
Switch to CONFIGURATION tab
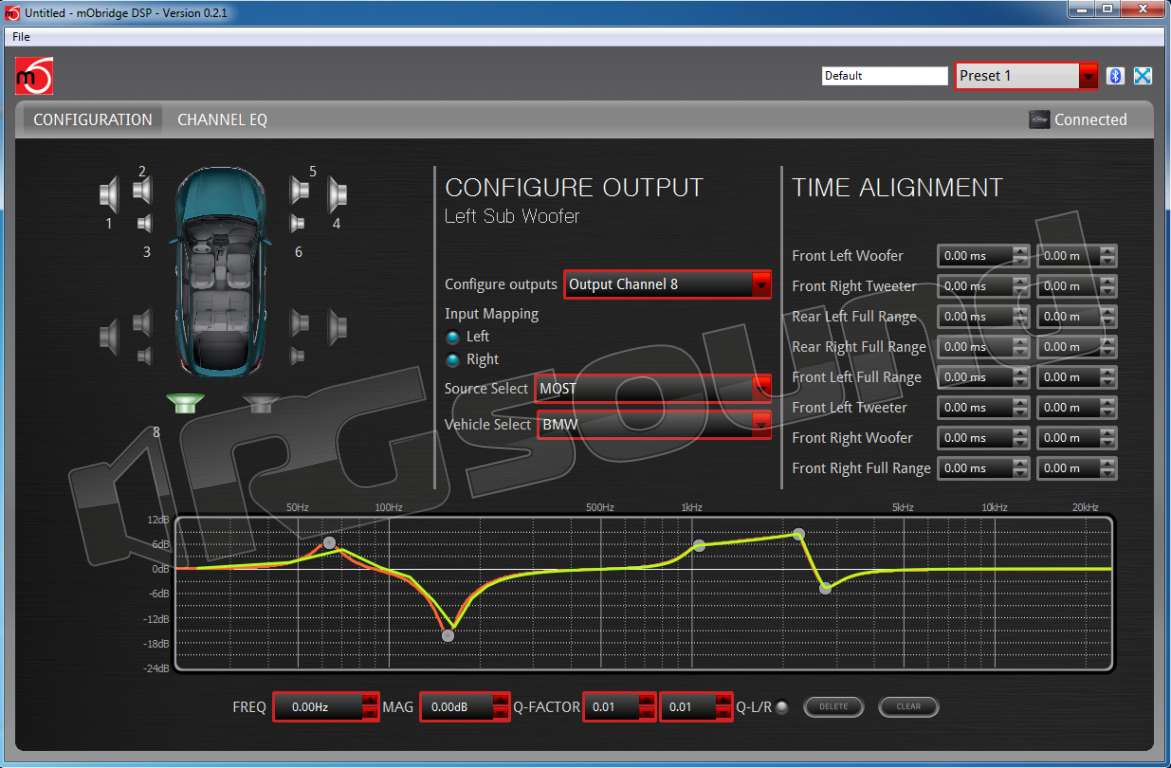point(93,120)
